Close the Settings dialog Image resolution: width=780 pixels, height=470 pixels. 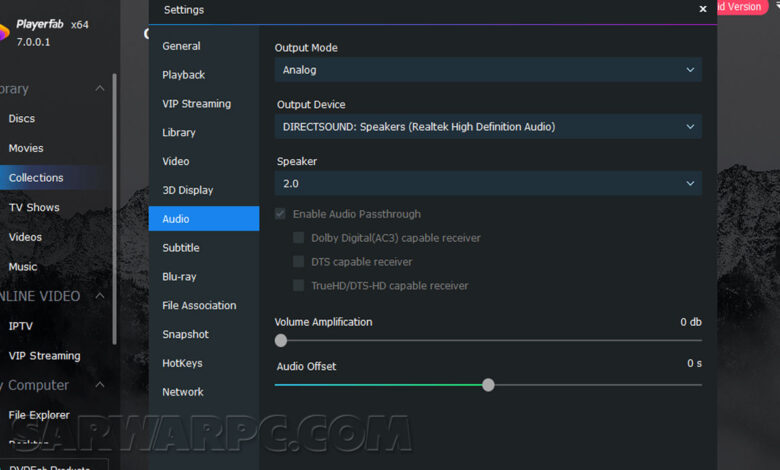[x=702, y=9]
